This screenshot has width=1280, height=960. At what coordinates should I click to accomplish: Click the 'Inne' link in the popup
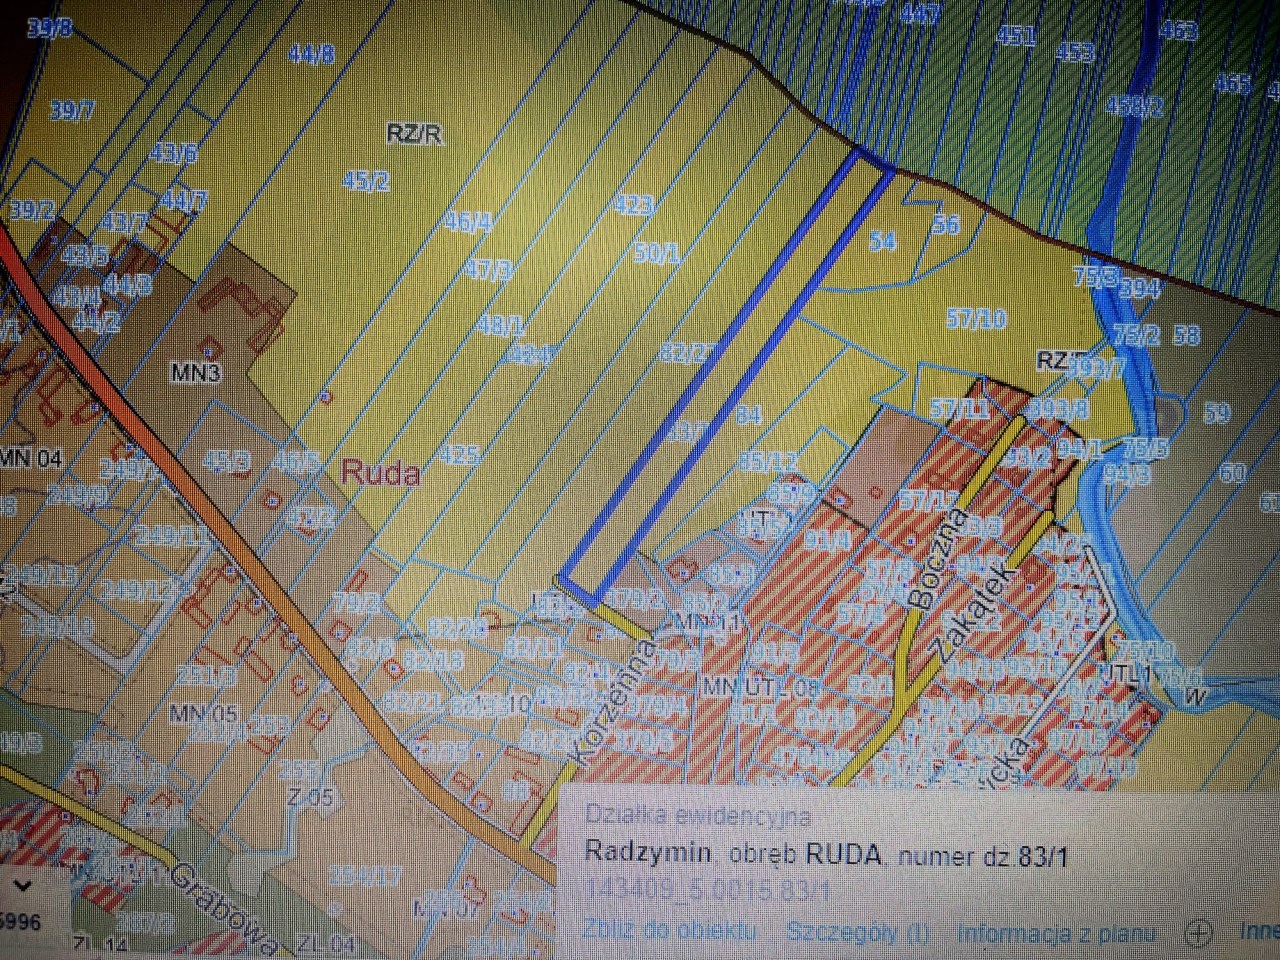[1258, 931]
